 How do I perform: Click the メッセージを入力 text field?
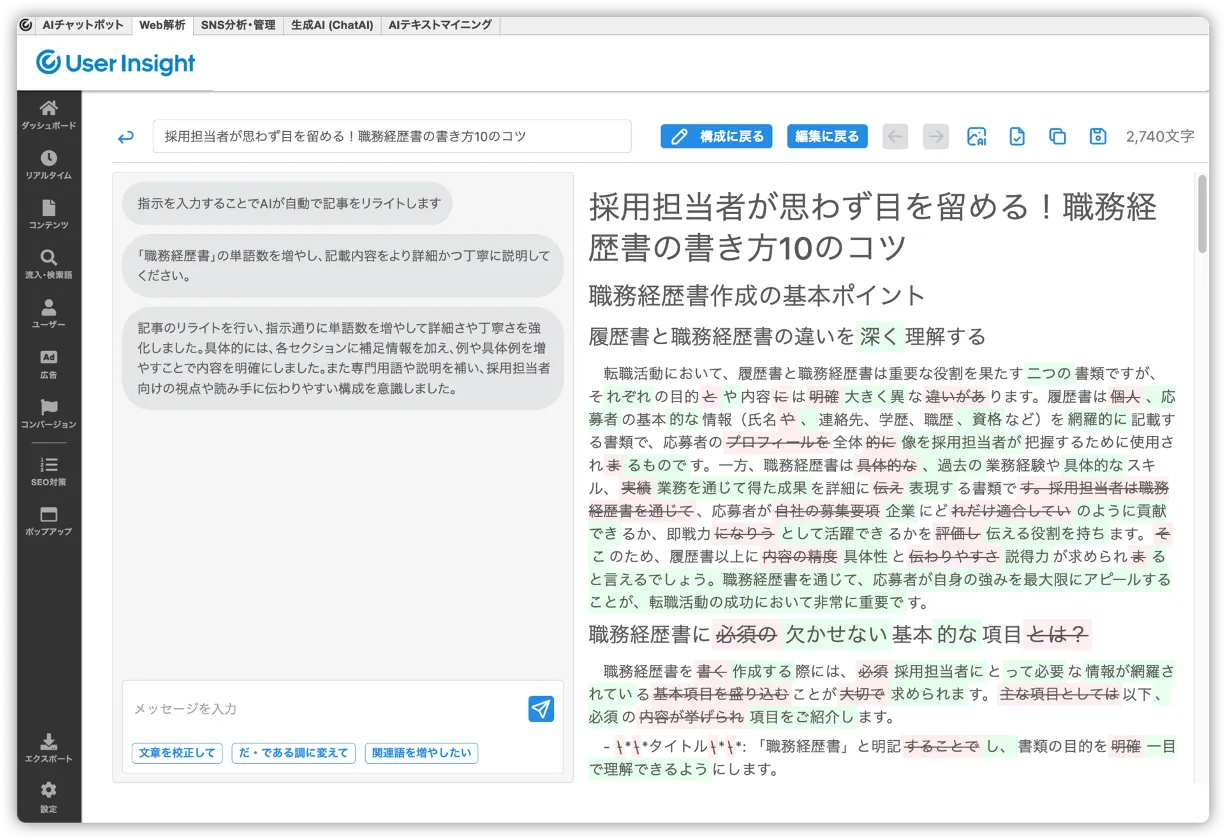coord(325,709)
